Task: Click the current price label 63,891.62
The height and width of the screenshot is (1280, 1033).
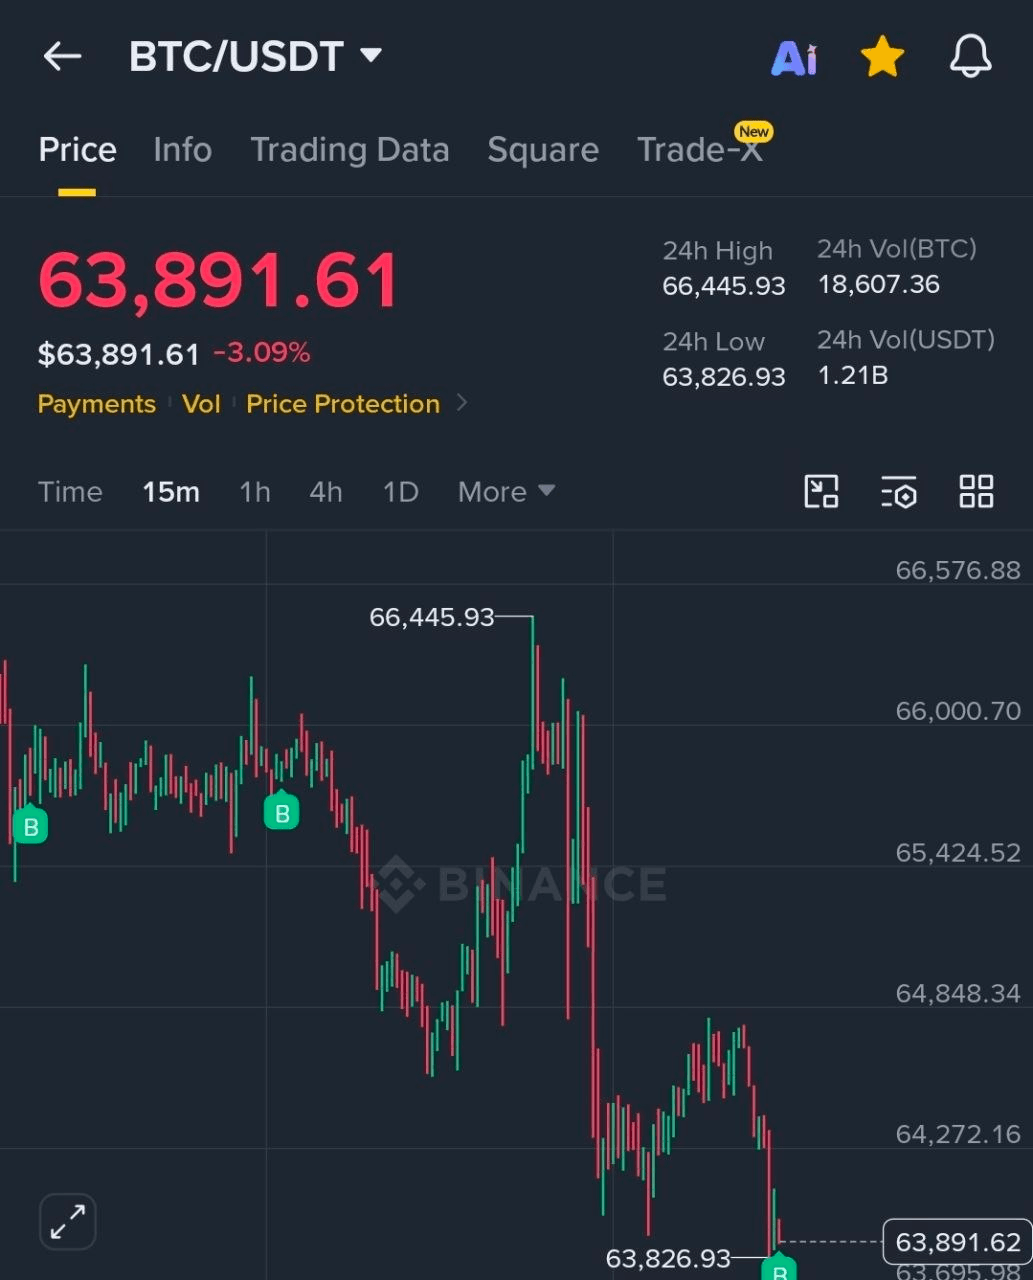Action: click(957, 1242)
